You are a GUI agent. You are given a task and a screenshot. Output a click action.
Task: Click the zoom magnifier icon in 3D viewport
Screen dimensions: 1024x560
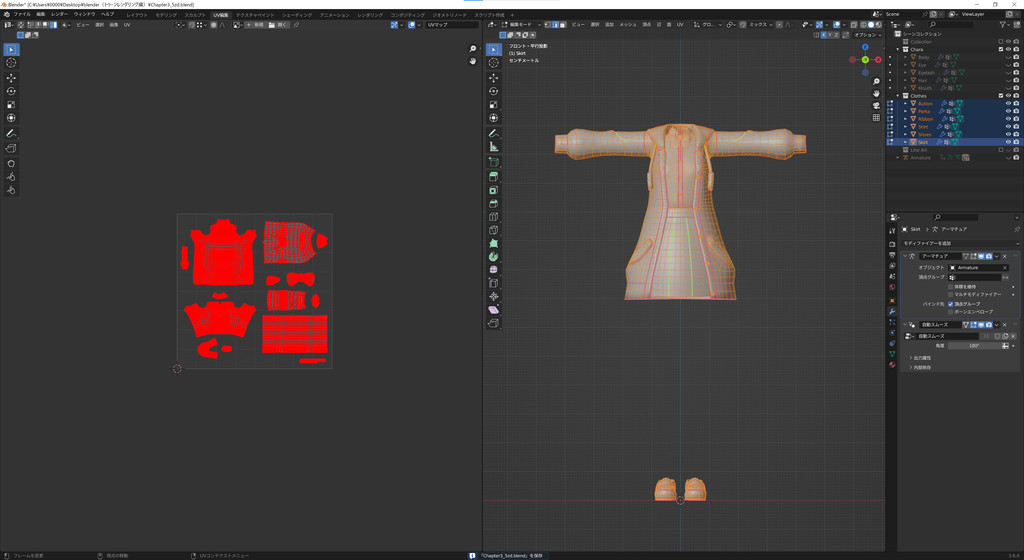tap(876, 82)
